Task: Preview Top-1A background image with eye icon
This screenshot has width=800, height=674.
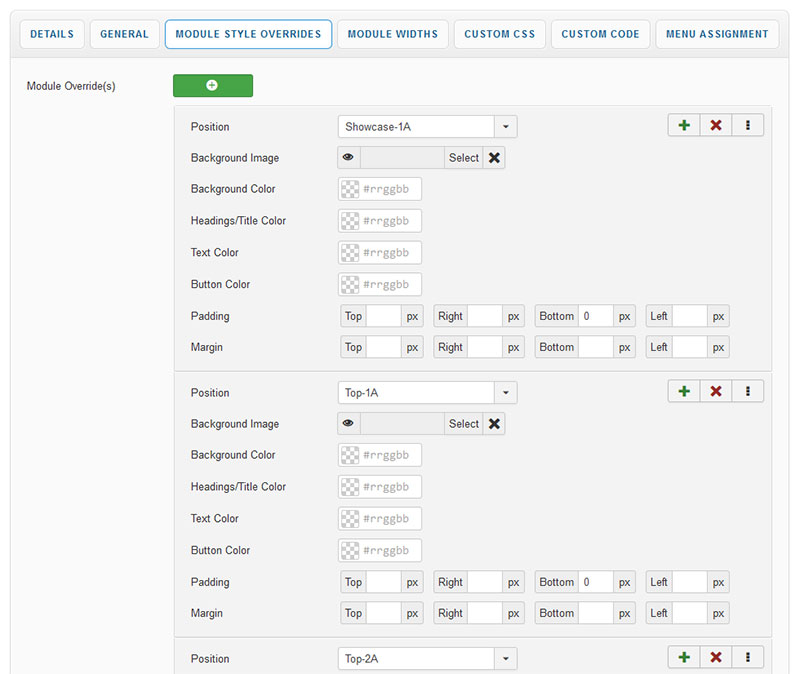Action: pos(349,424)
